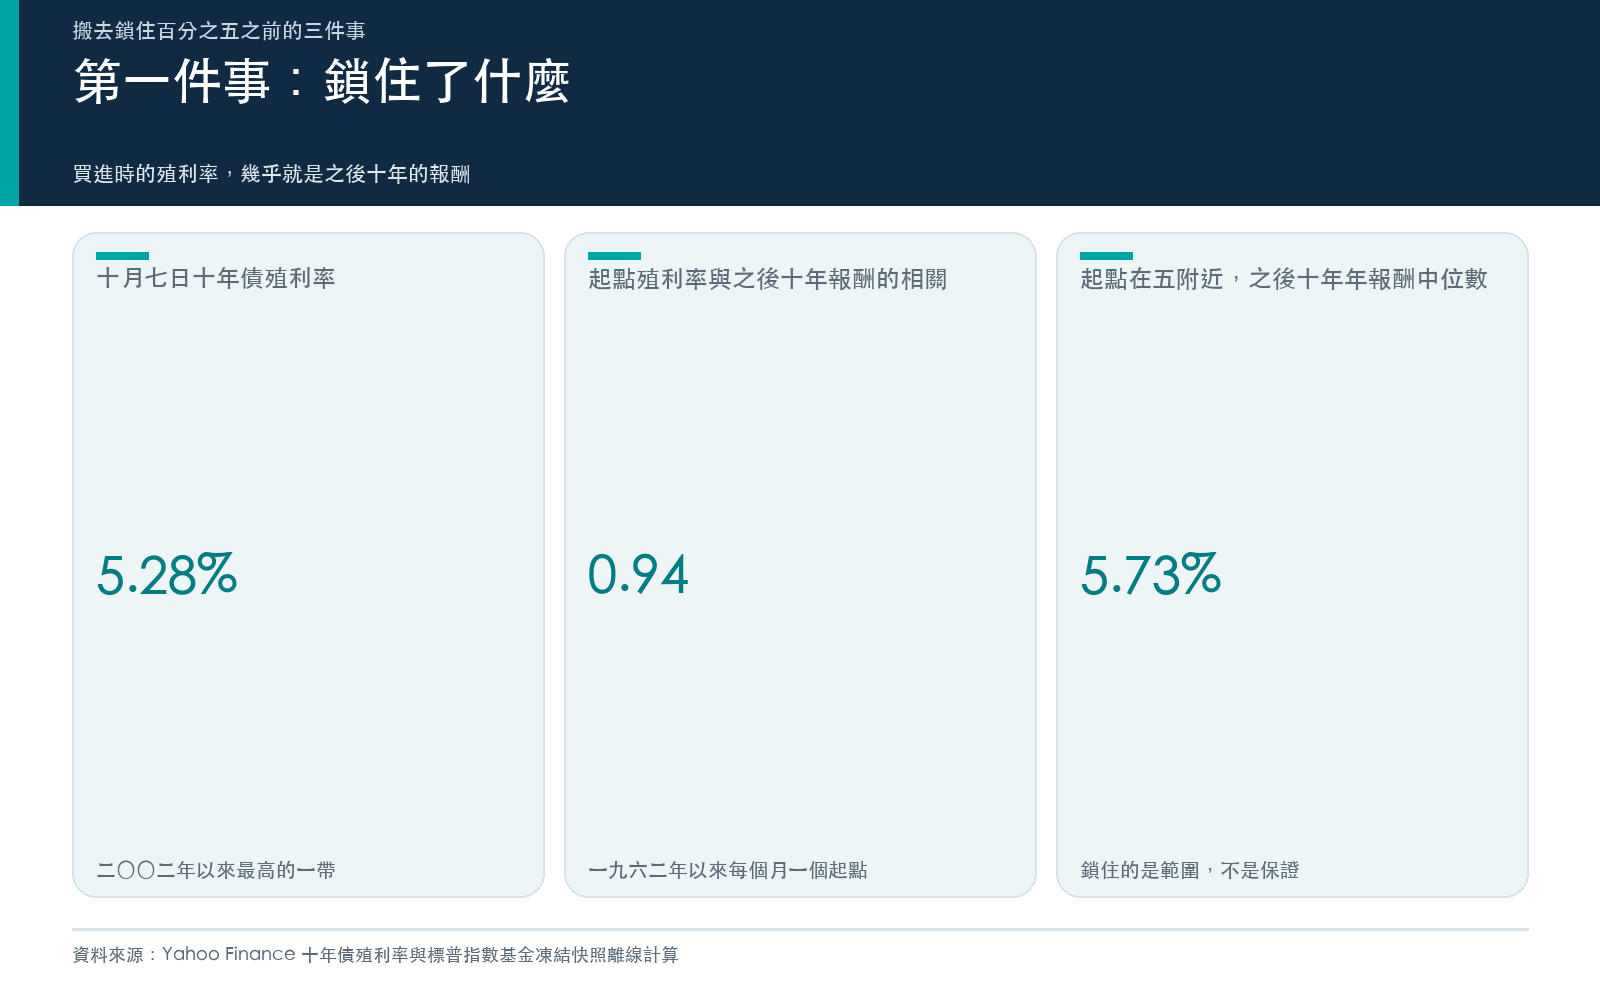This screenshot has width=1600, height=1000.
Task: Click the note 一九六二年以來每個月一個起點
Action: point(728,870)
